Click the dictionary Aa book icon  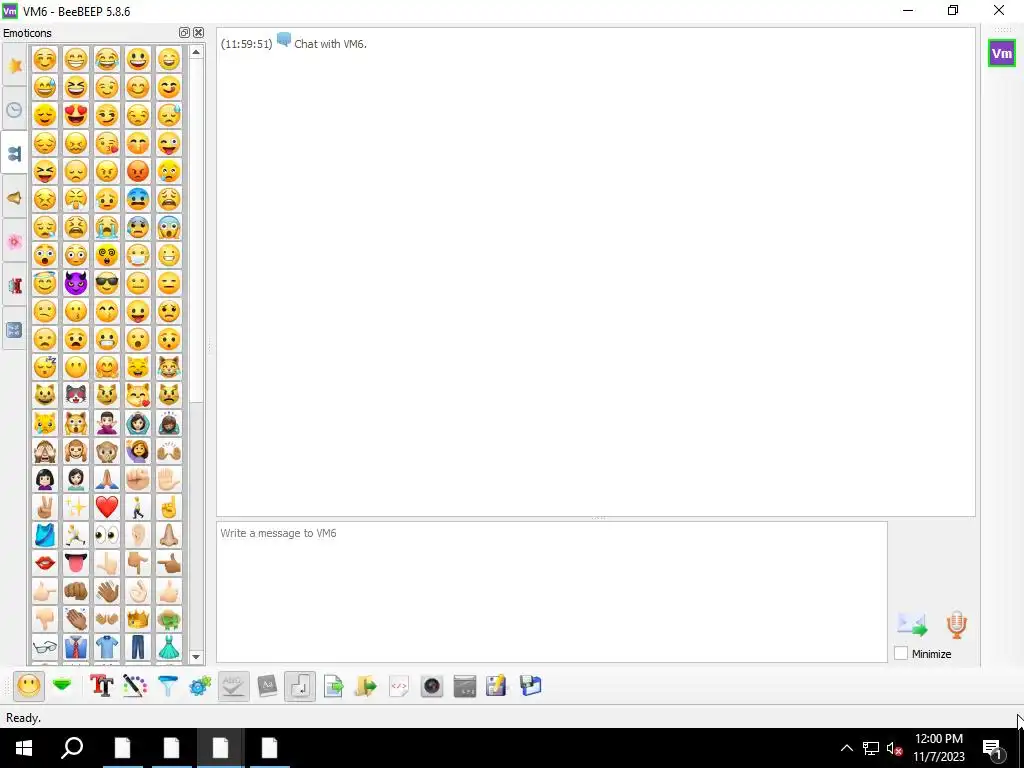coord(267,686)
